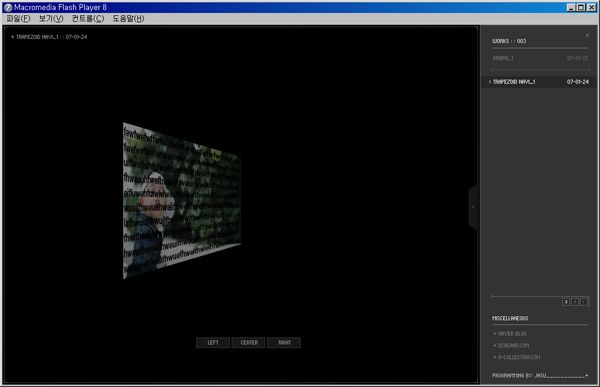Viewport: 600px width, 387px height.
Task: Click the PROGRAMMING BY JASU credit text
Action: (519, 376)
